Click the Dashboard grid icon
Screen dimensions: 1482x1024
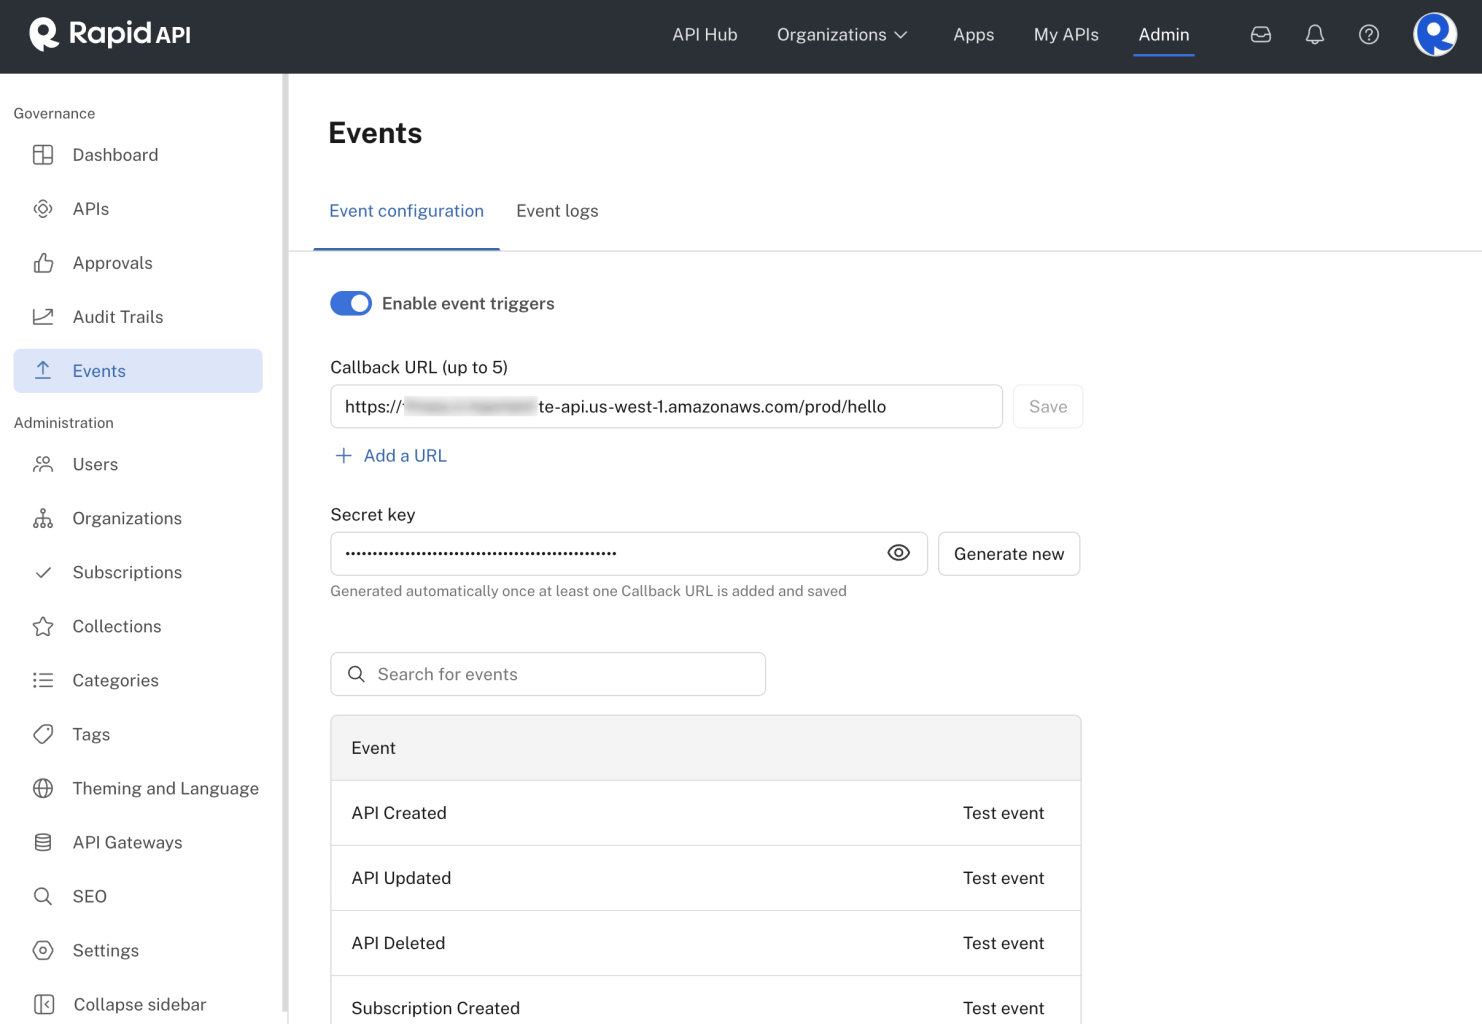point(43,155)
